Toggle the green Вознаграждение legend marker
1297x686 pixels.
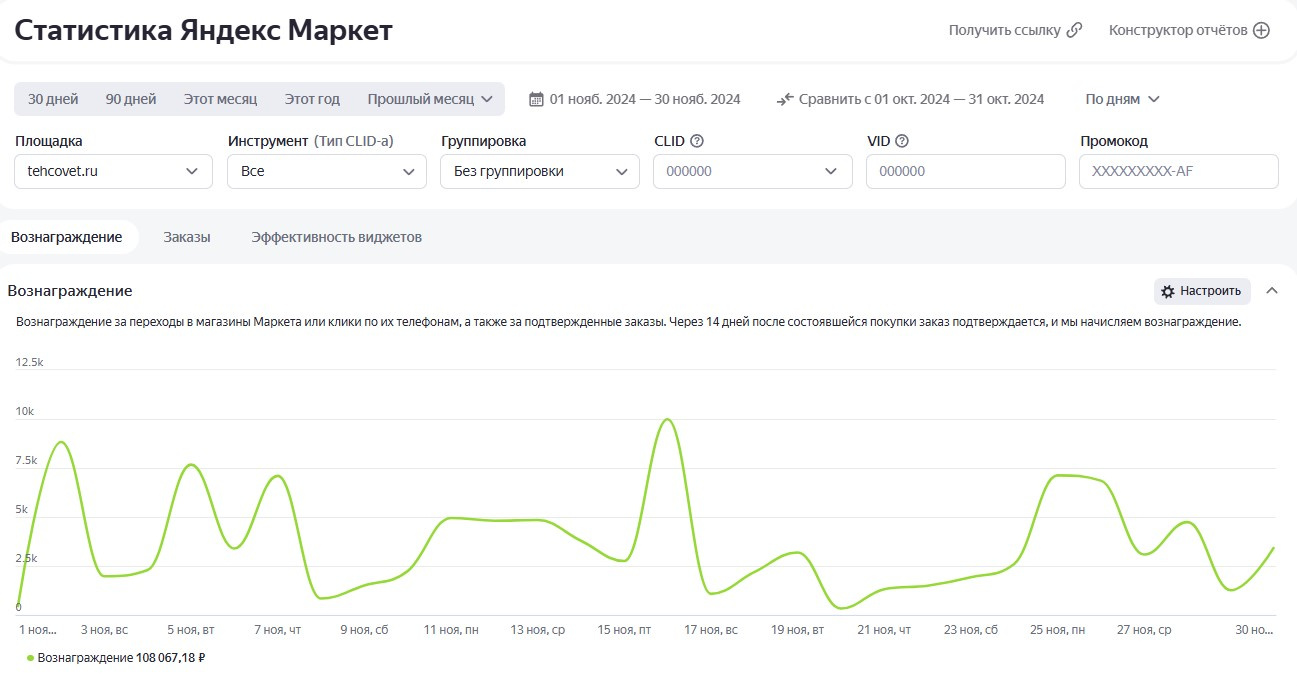[x=30, y=658]
